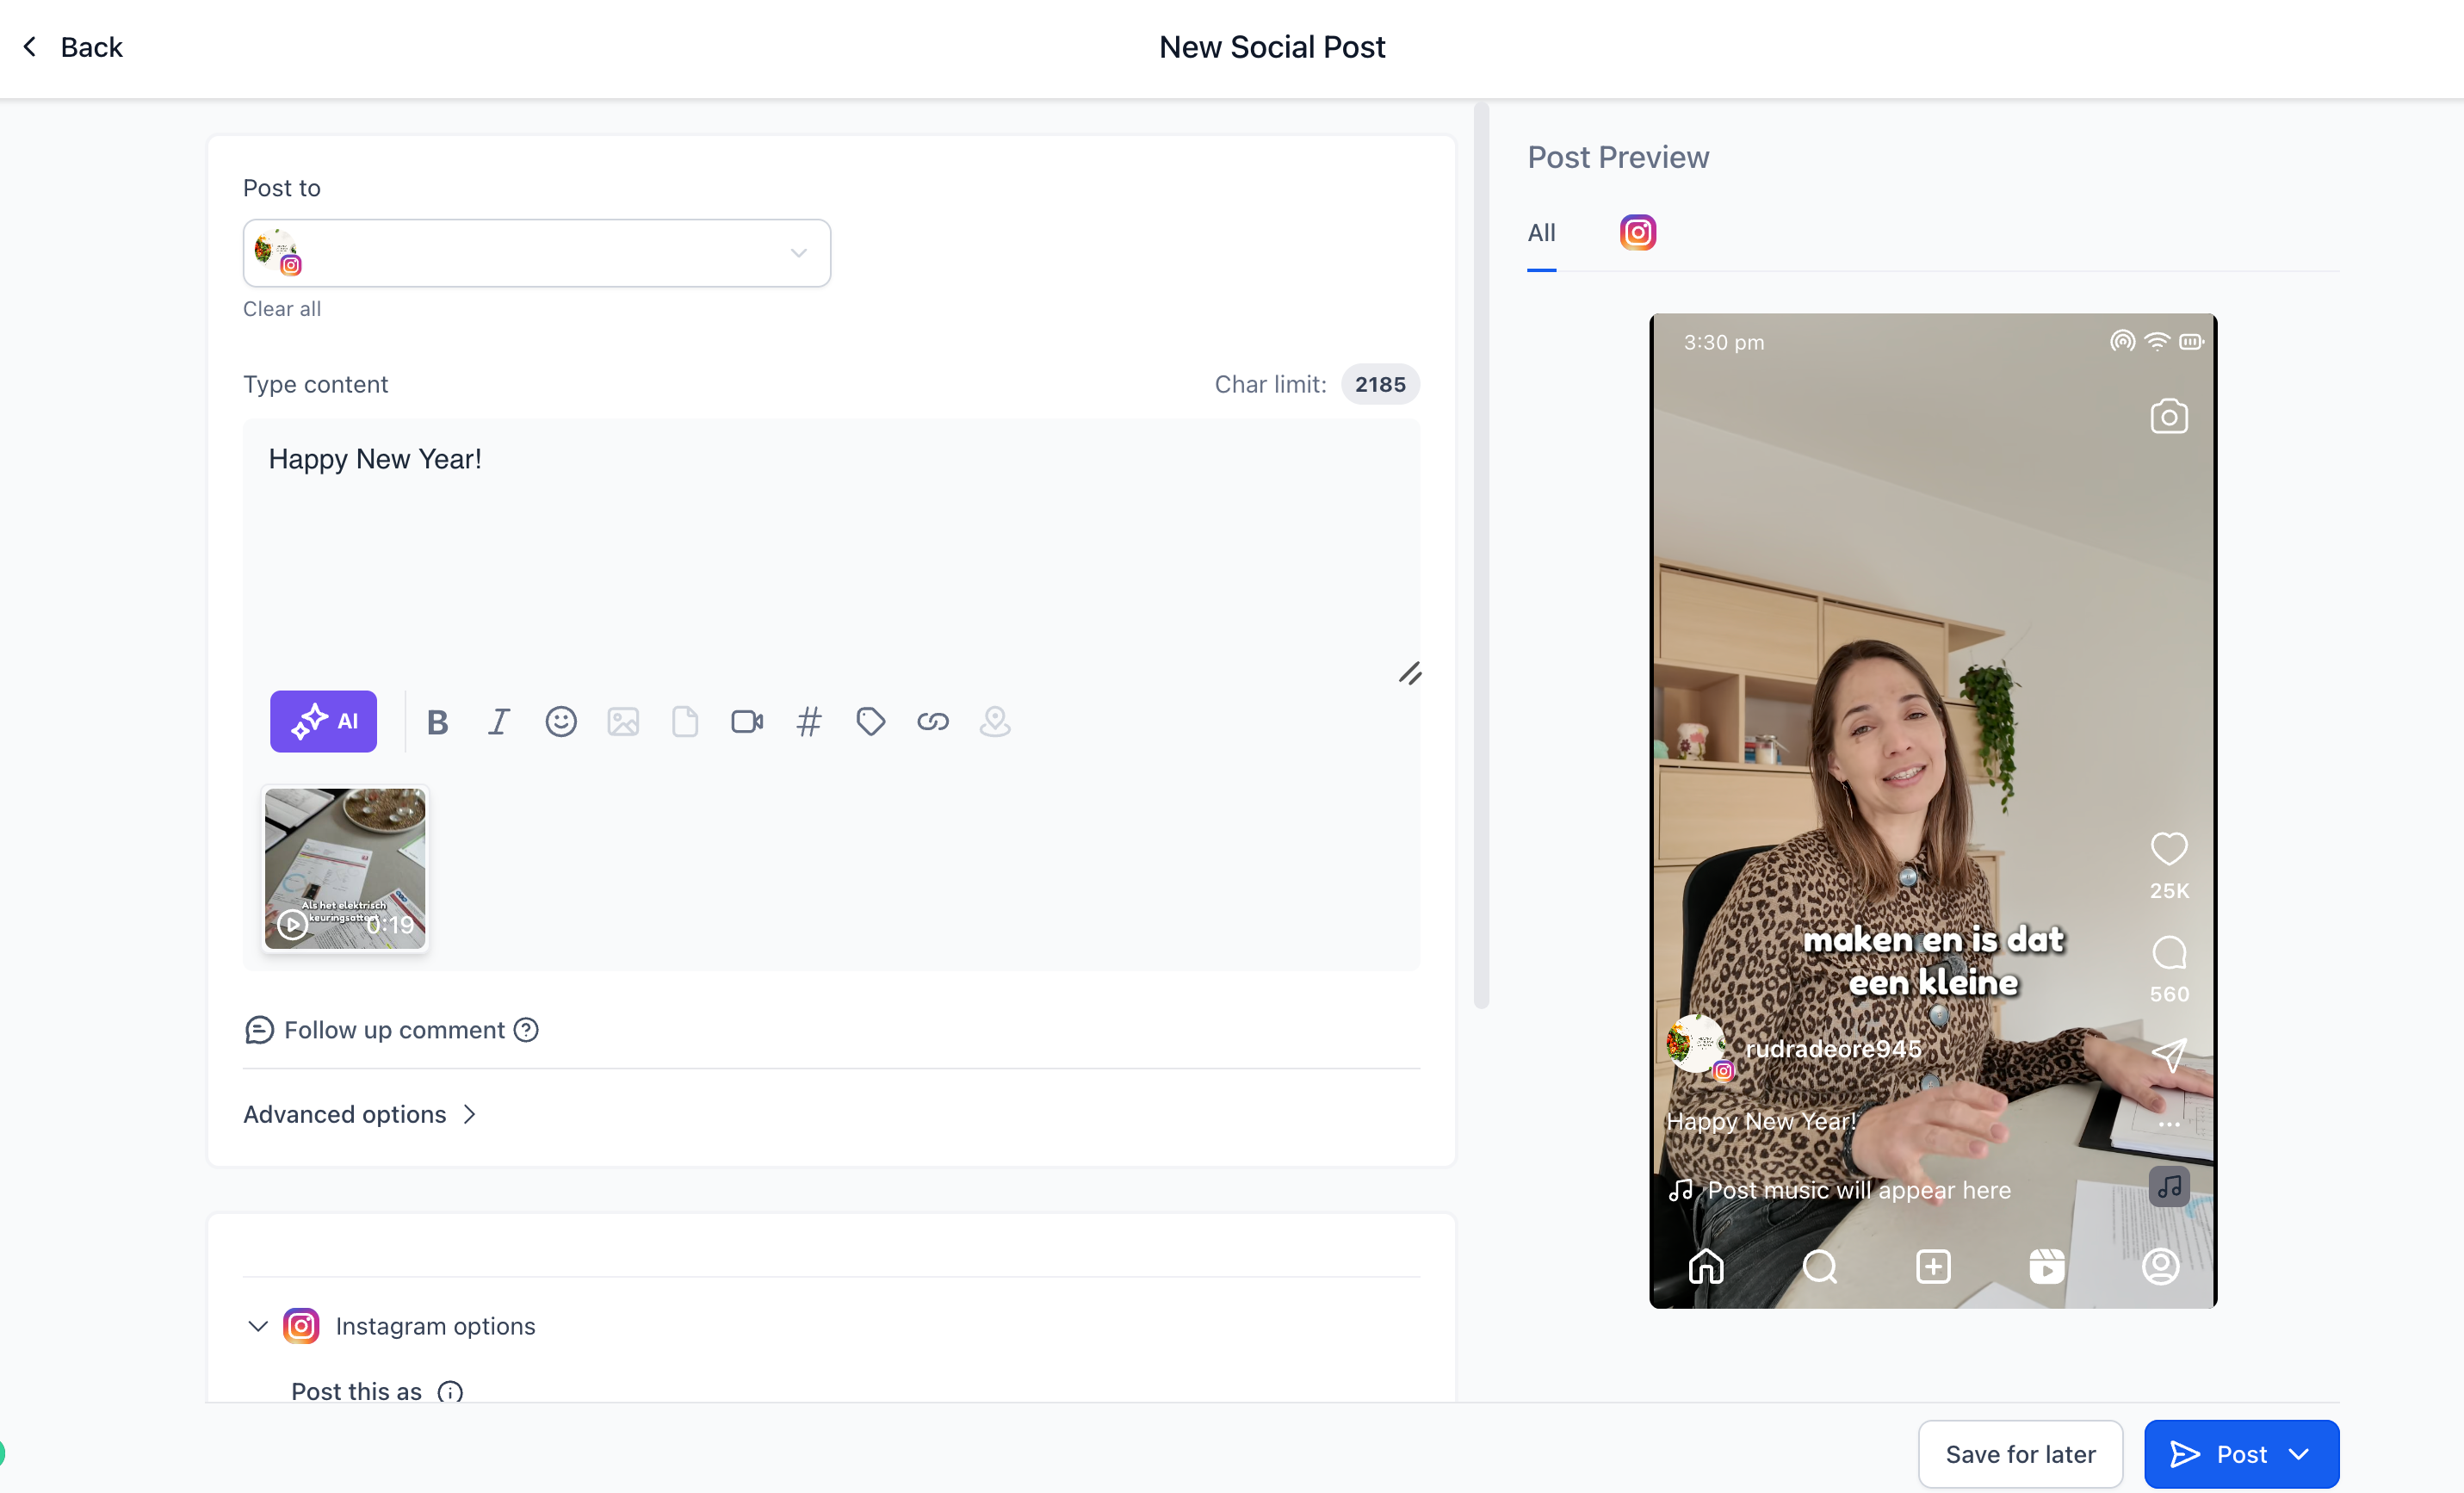
Task: Select the All preview tab
Action: 1541,233
